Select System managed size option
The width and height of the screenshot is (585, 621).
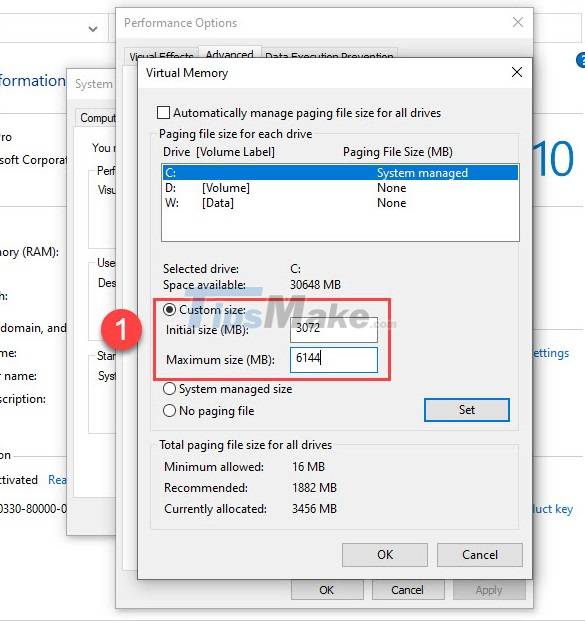(170, 389)
